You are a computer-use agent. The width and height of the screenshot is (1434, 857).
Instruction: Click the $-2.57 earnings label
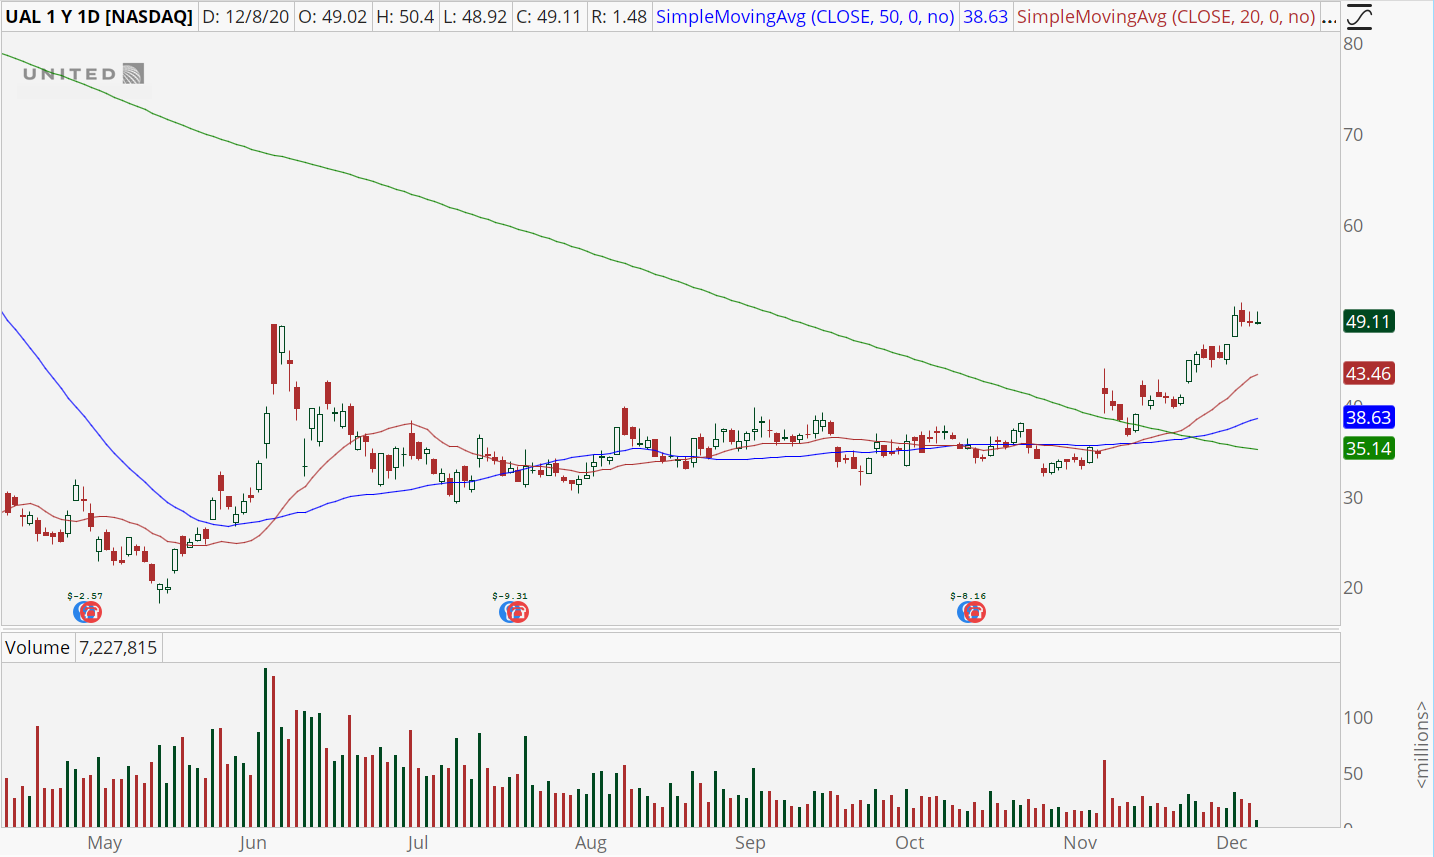tap(85, 596)
